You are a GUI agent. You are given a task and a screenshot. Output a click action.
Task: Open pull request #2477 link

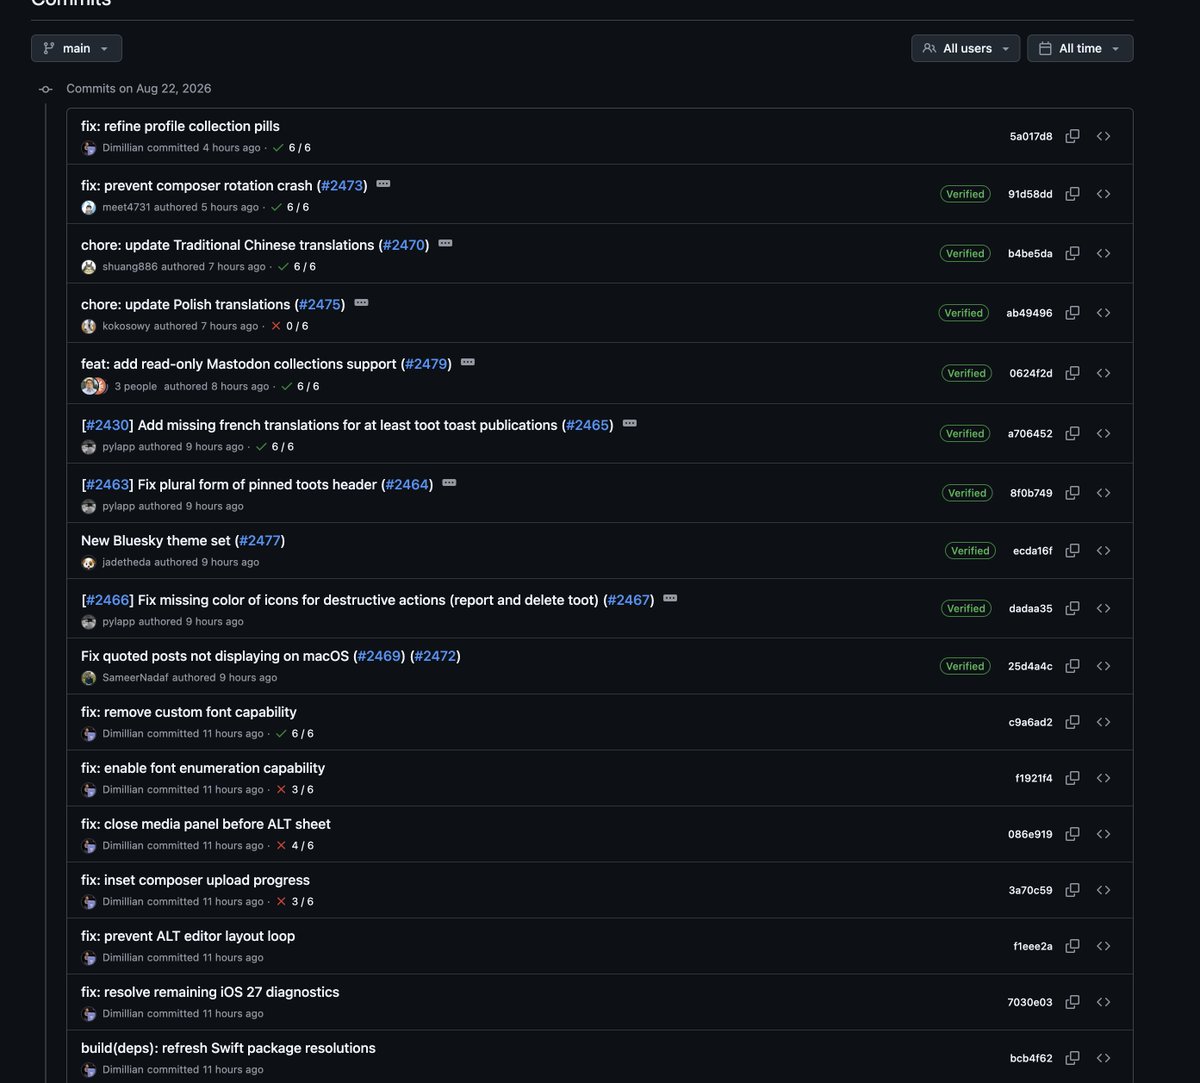click(x=260, y=541)
